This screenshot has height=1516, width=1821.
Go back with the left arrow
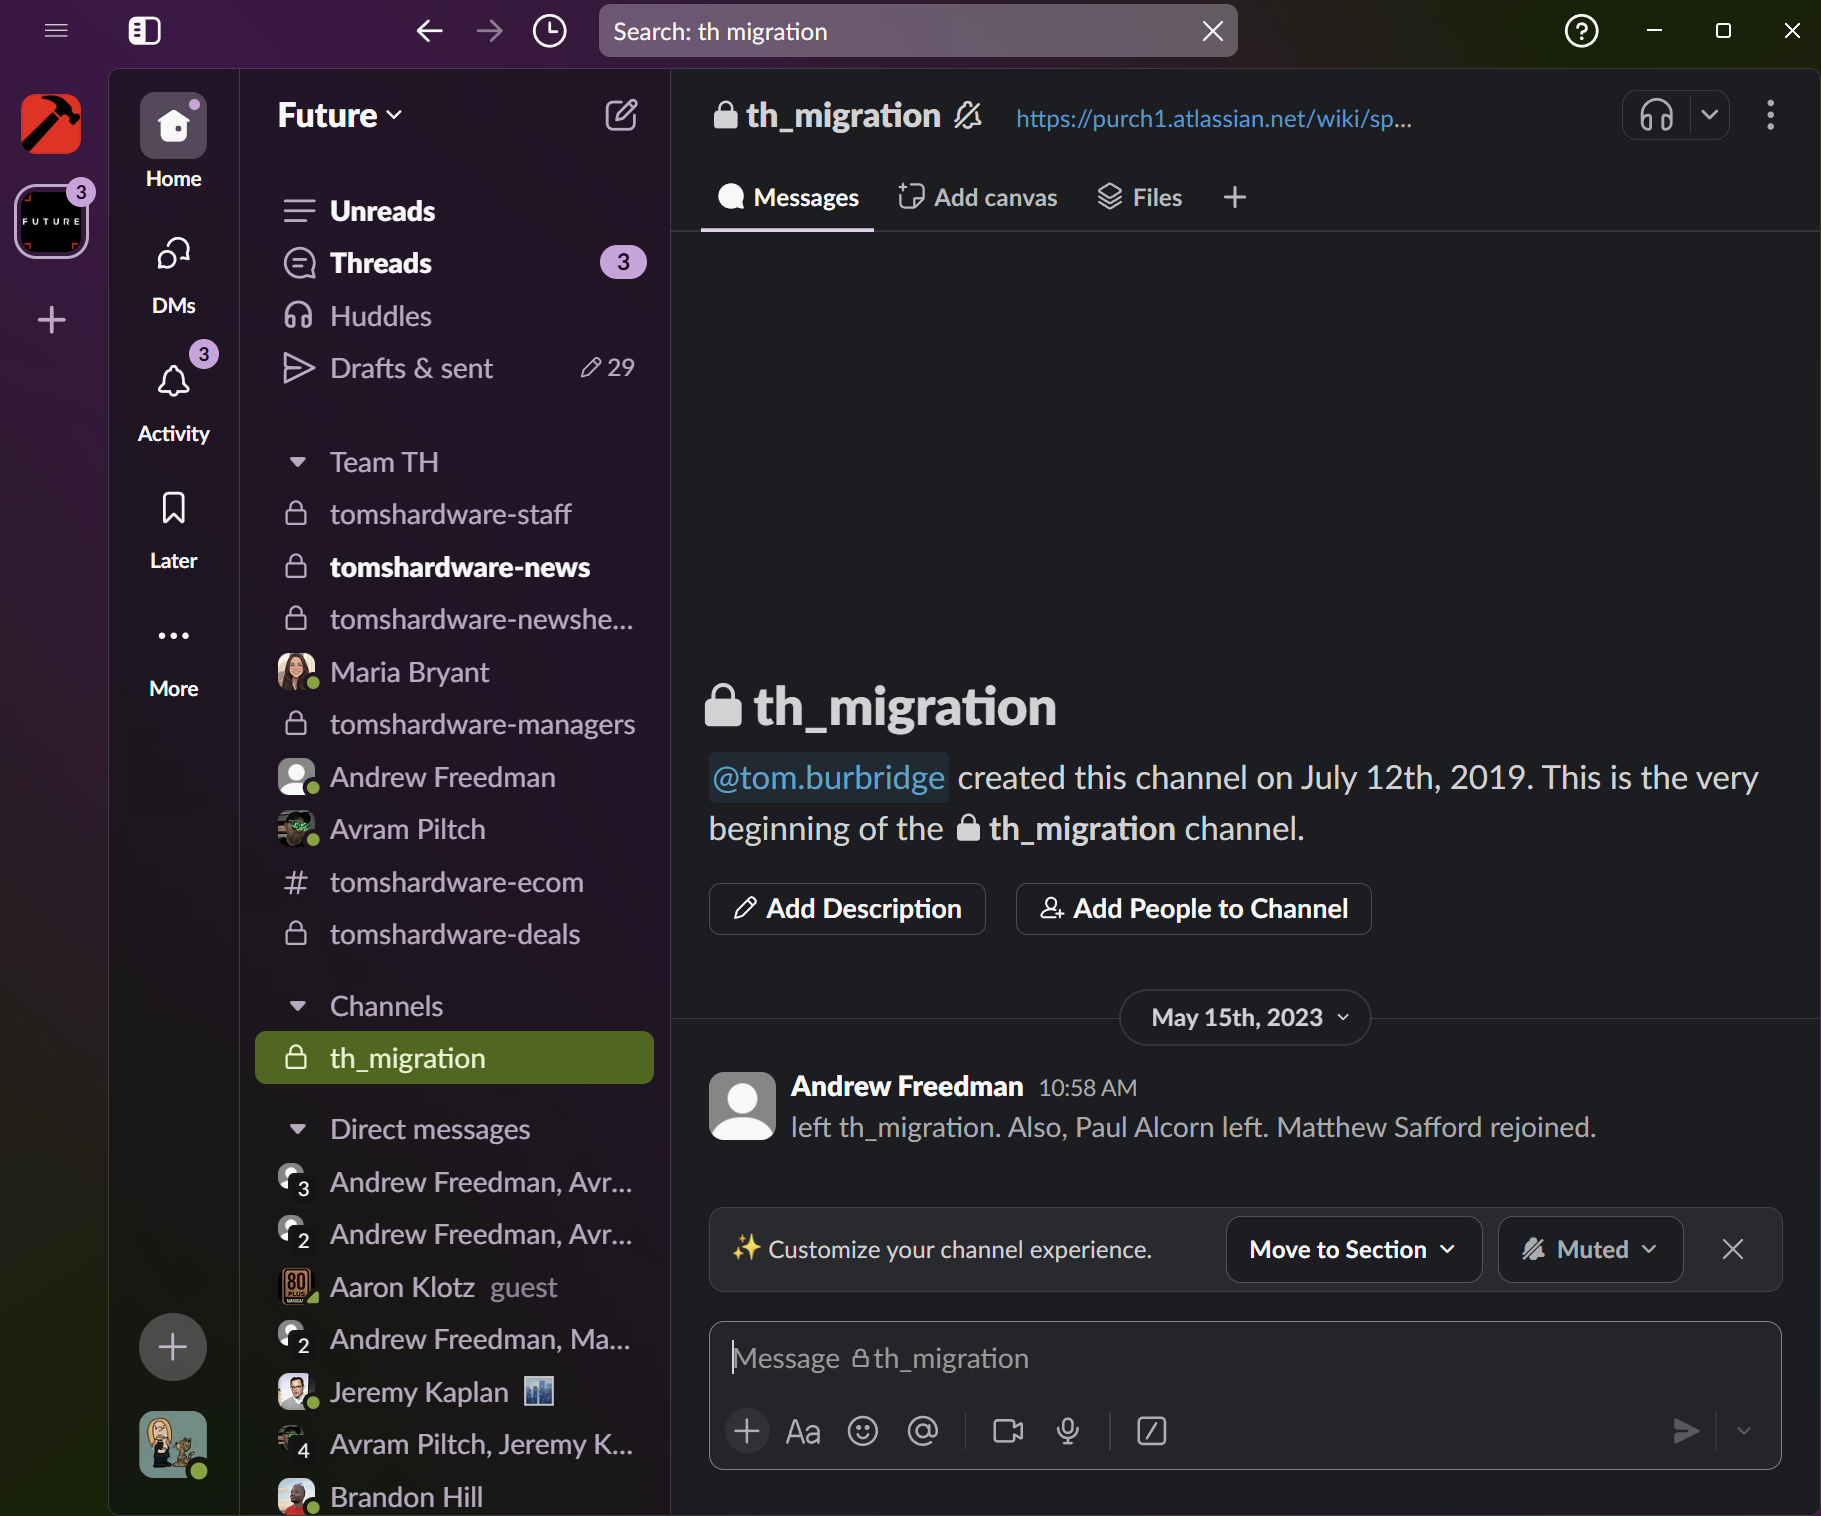tap(429, 31)
